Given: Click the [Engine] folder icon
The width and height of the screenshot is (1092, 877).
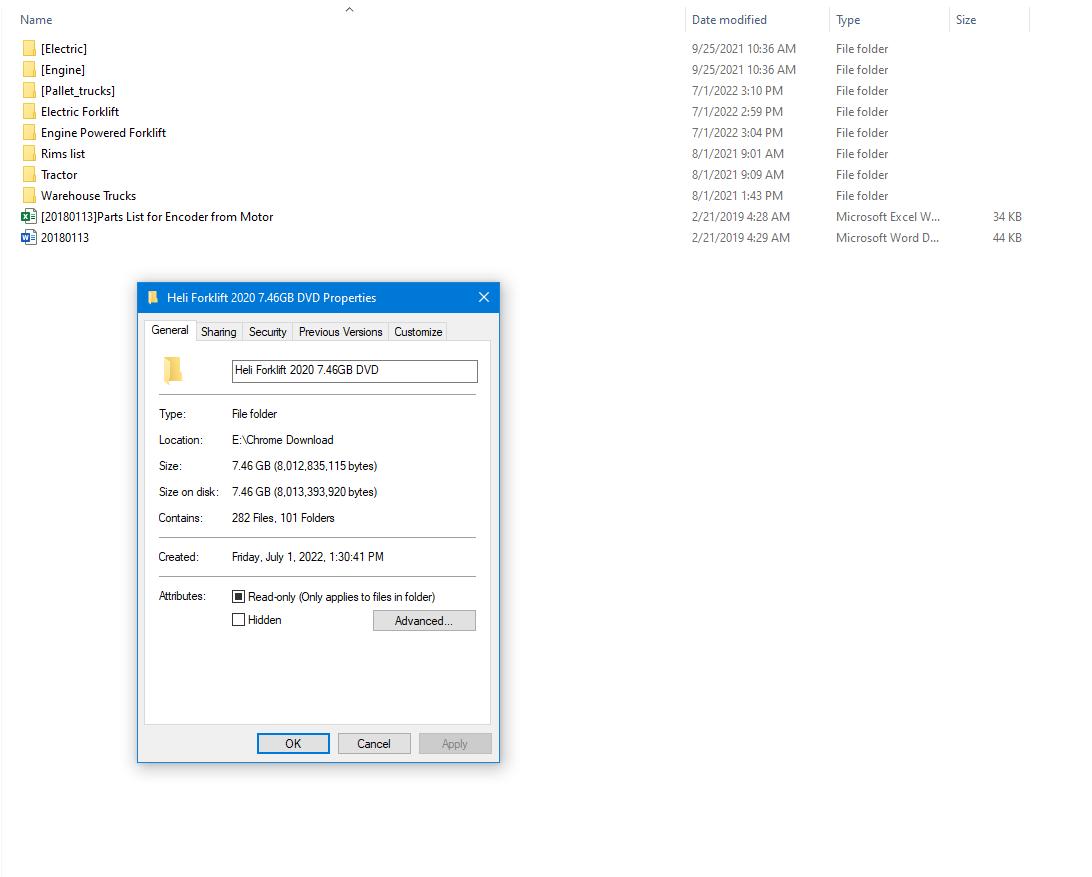Looking at the screenshot, I should point(29,70).
